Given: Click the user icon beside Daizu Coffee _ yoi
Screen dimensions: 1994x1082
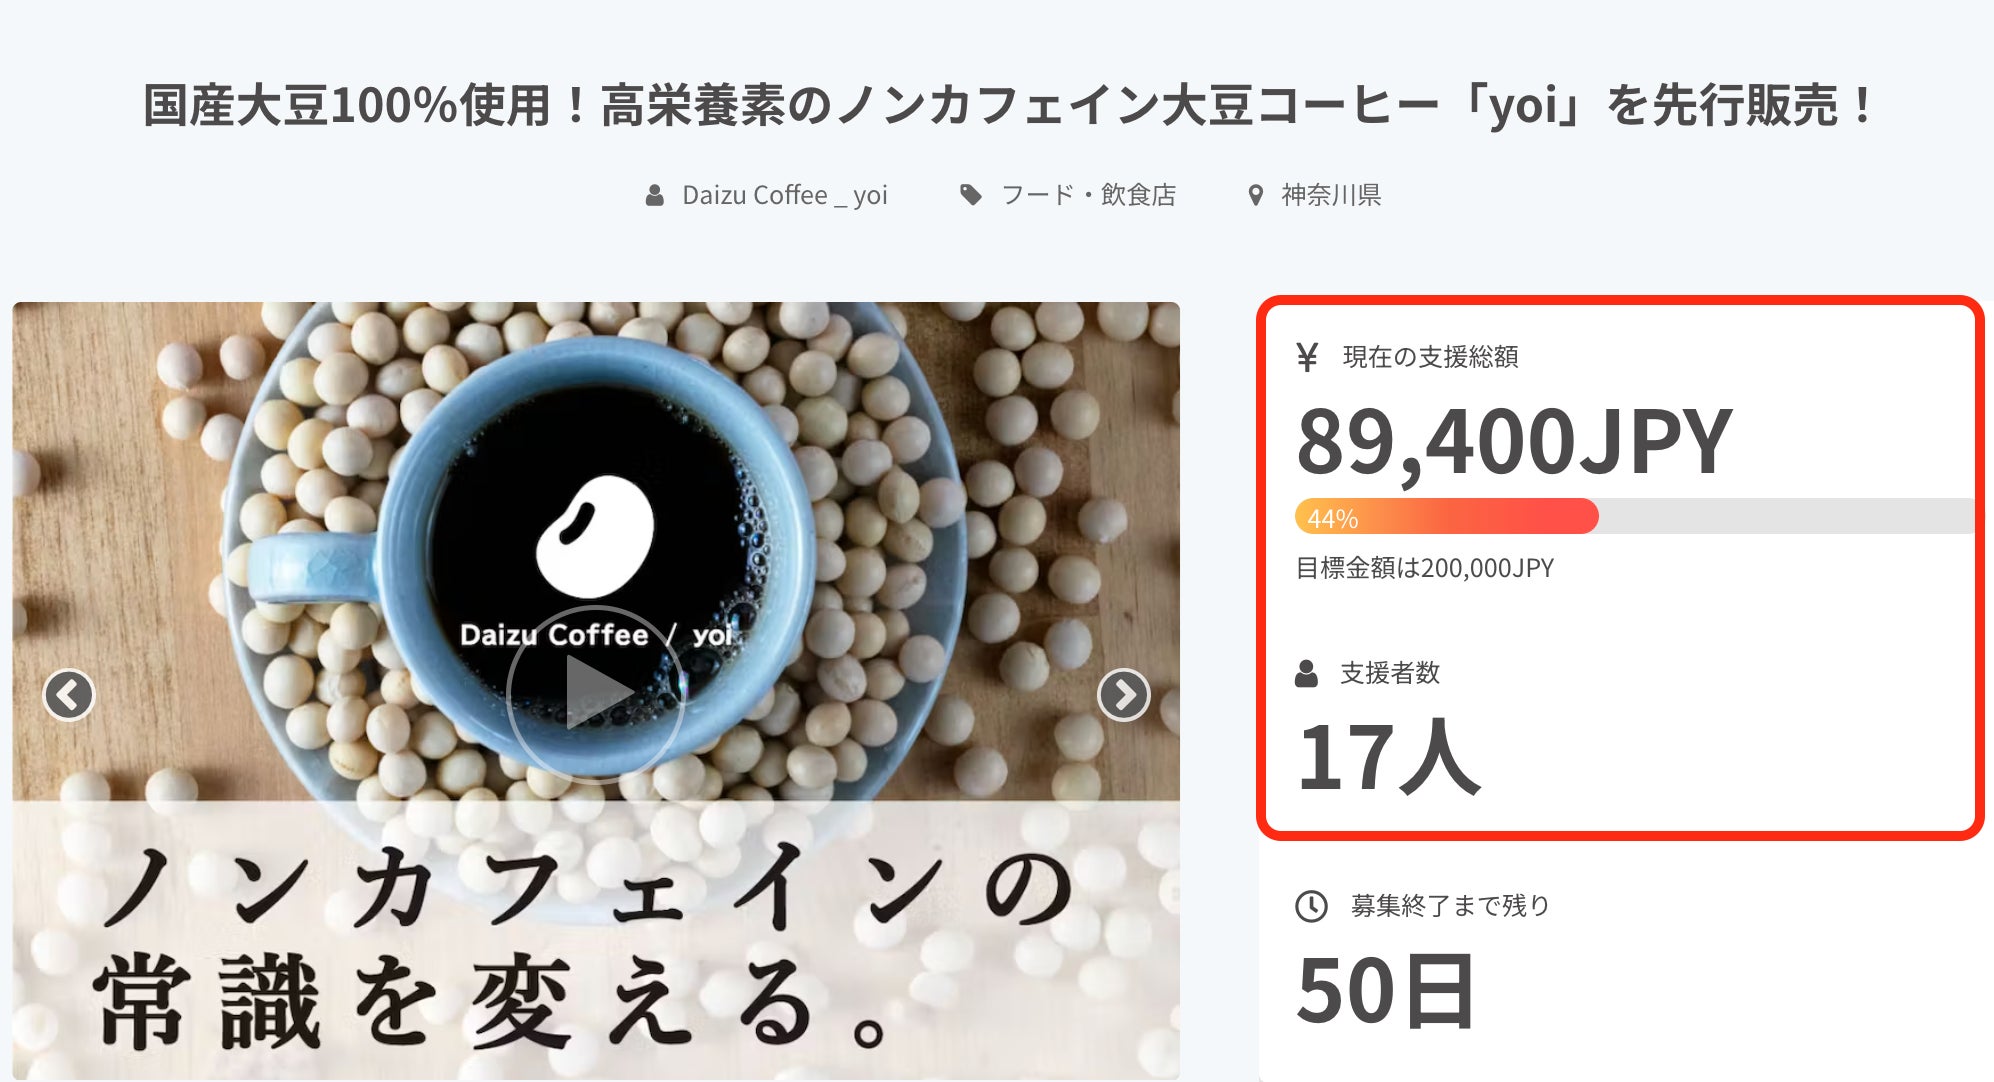Looking at the screenshot, I should pos(655,195).
